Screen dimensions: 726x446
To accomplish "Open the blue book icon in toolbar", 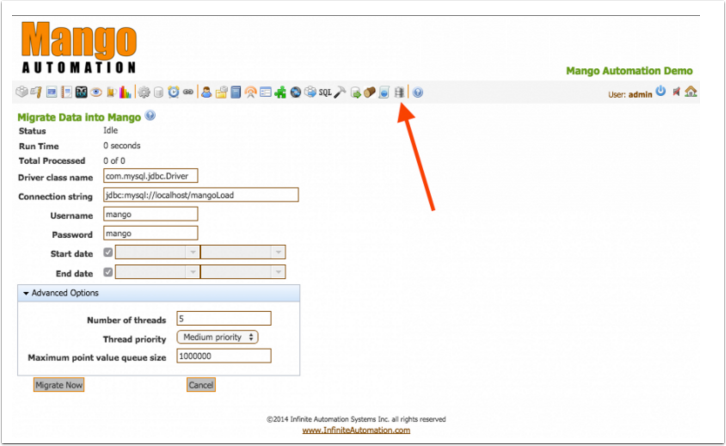I will [236, 92].
